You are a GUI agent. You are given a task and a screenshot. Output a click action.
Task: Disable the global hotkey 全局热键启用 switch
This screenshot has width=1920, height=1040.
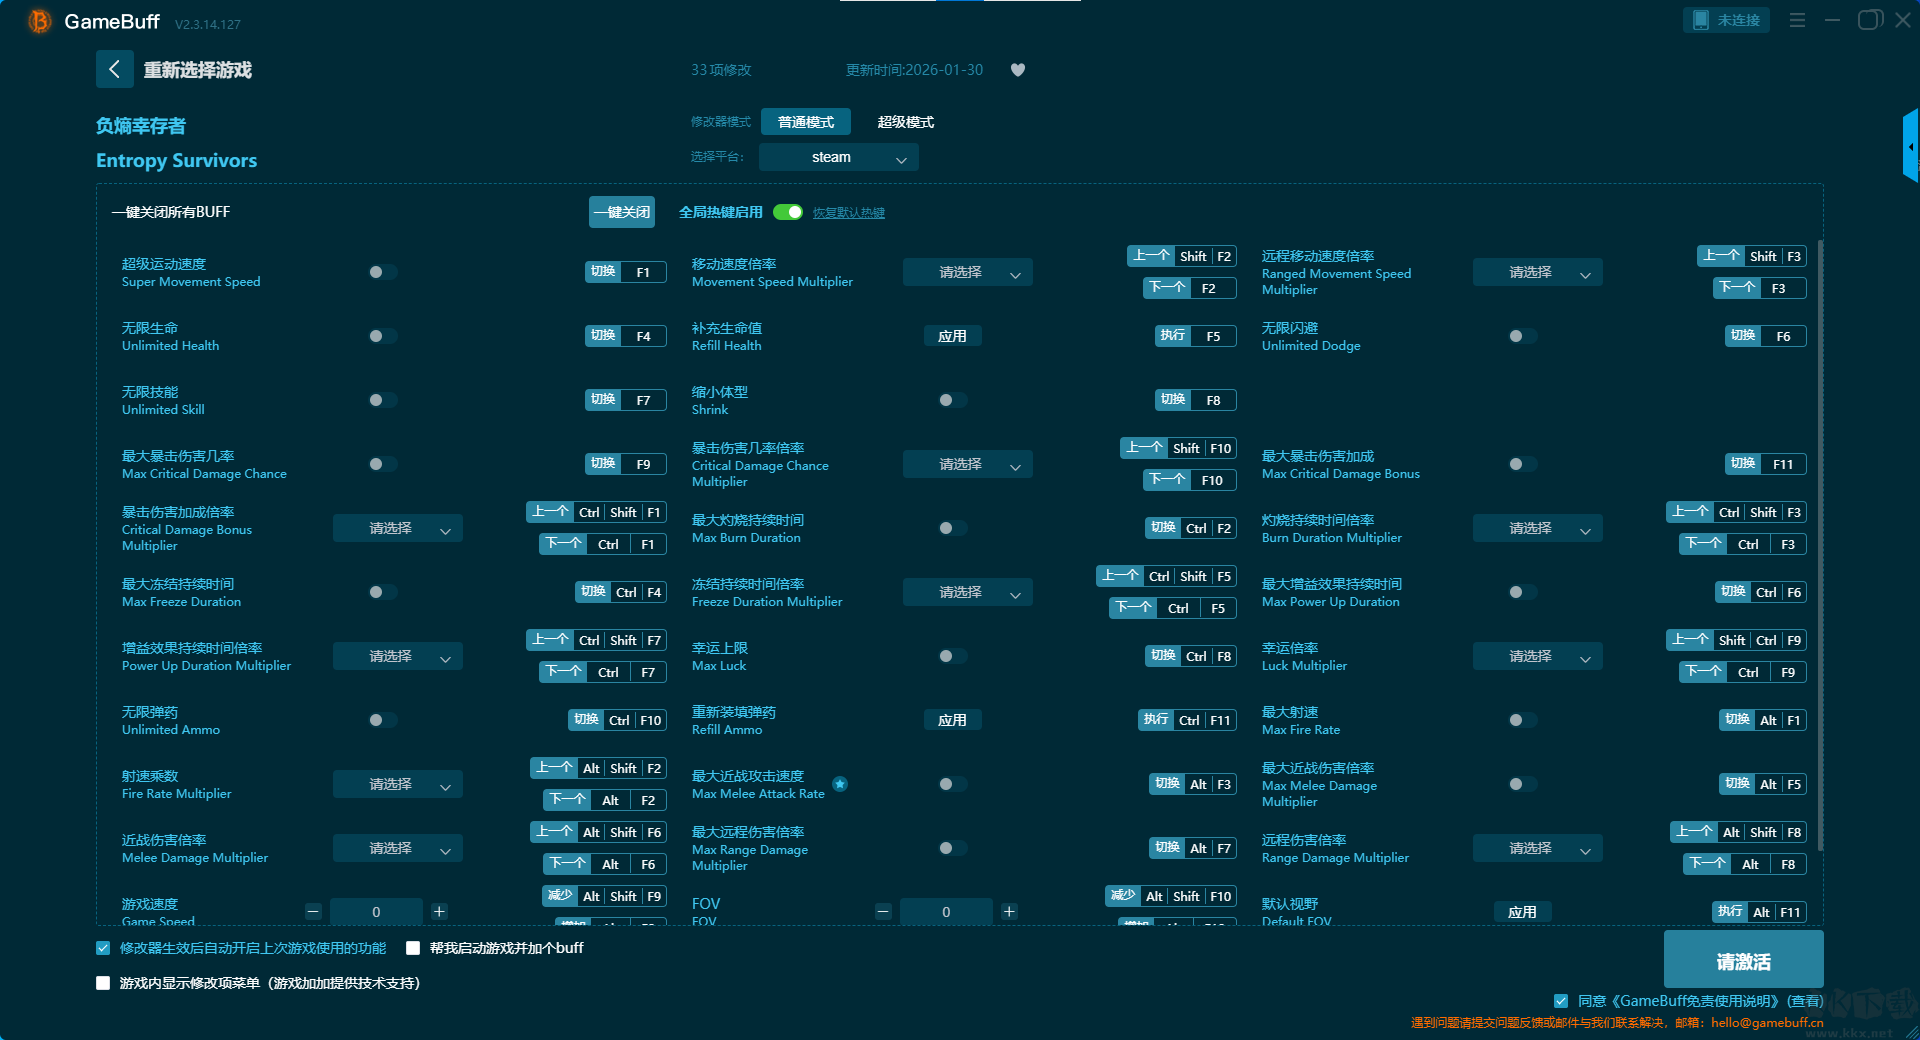(788, 212)
